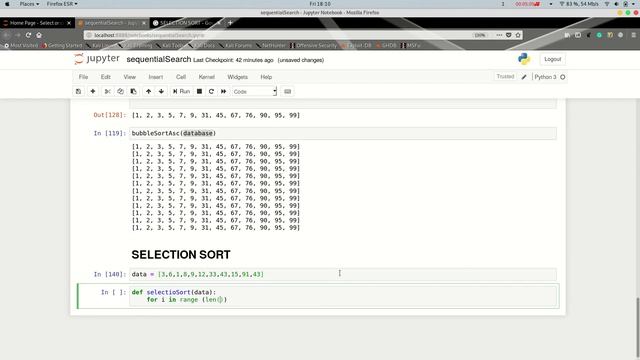
Task: Click the SELECTION SORT heading
Action: coord(181,255)
